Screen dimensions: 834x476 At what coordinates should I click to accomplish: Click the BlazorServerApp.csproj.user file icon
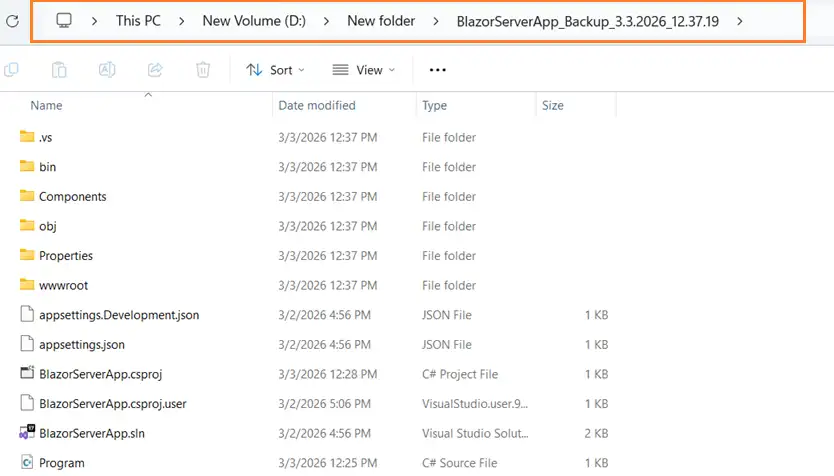[x=27, y=403]
